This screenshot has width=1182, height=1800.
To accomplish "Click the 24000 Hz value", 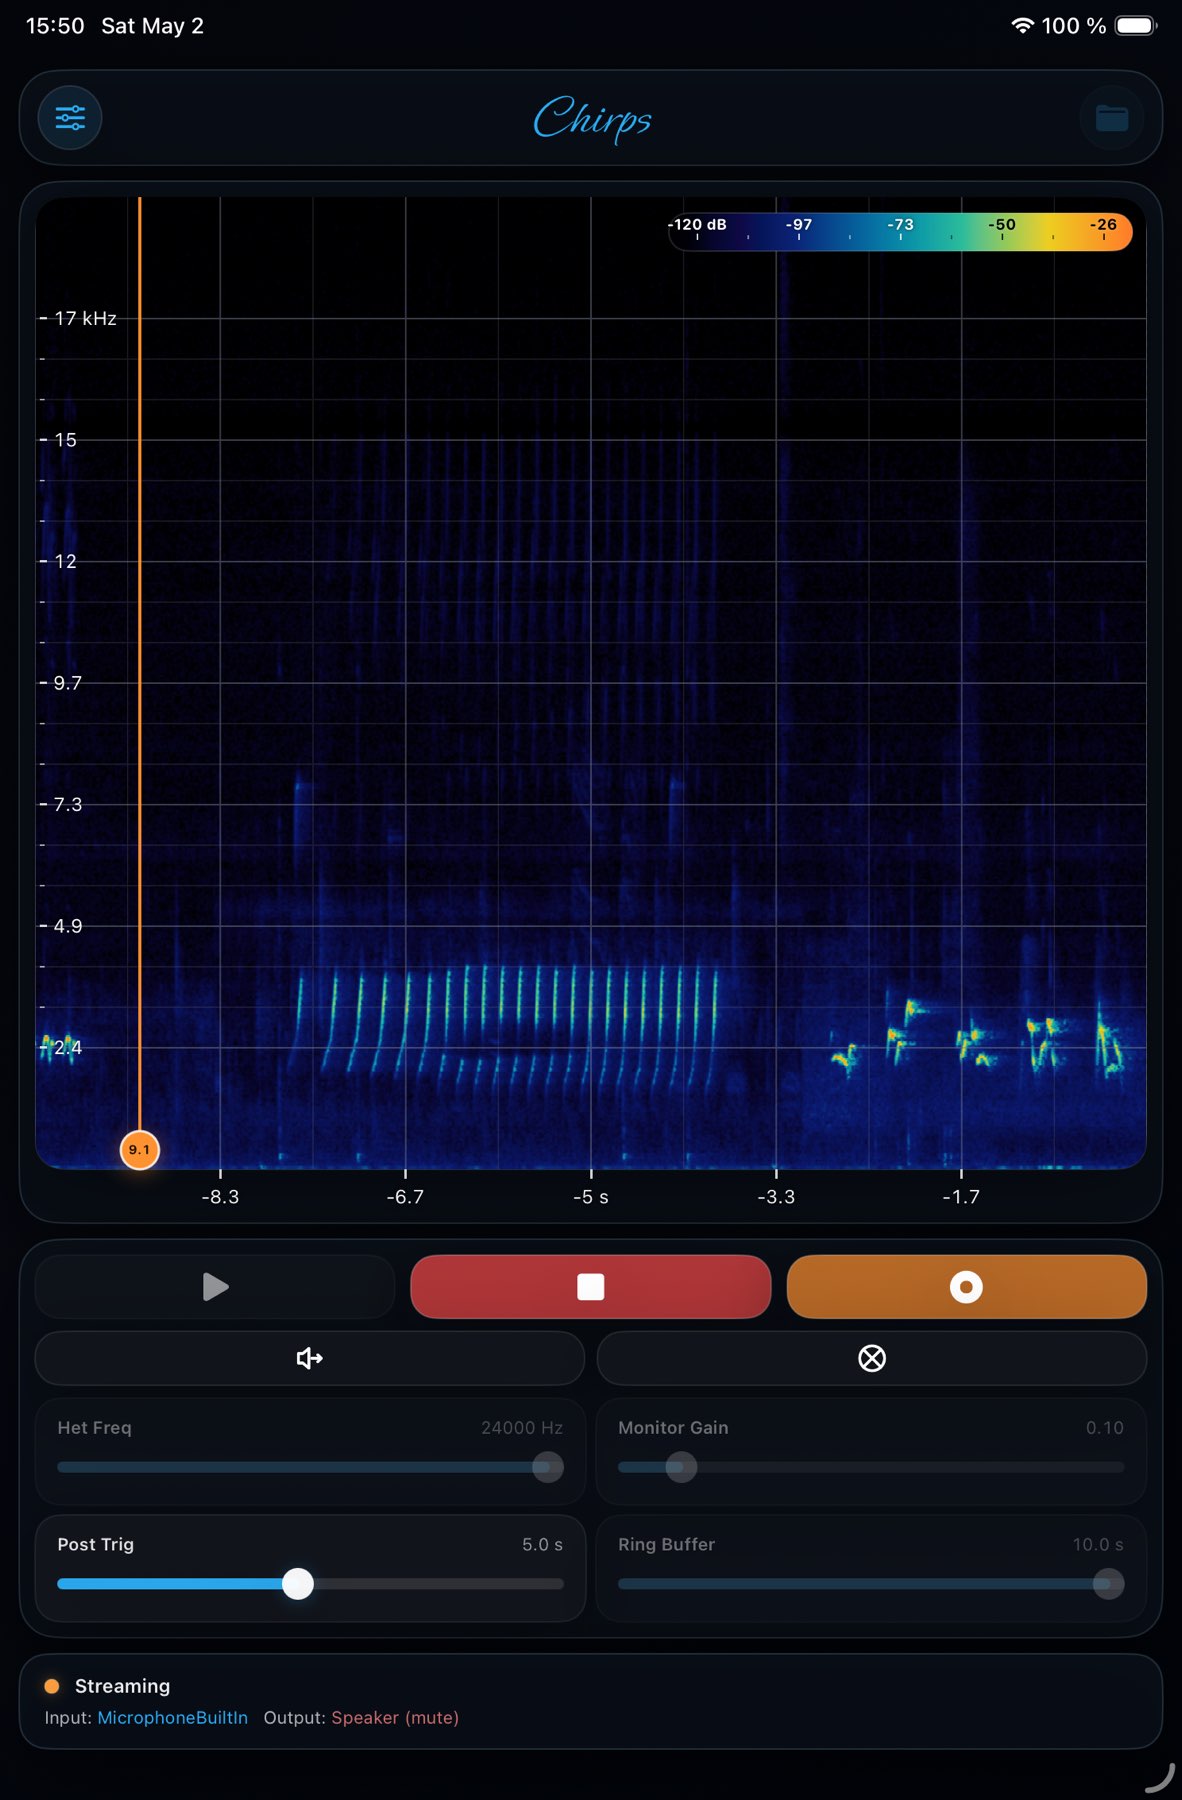I will tap(522, 1428).
